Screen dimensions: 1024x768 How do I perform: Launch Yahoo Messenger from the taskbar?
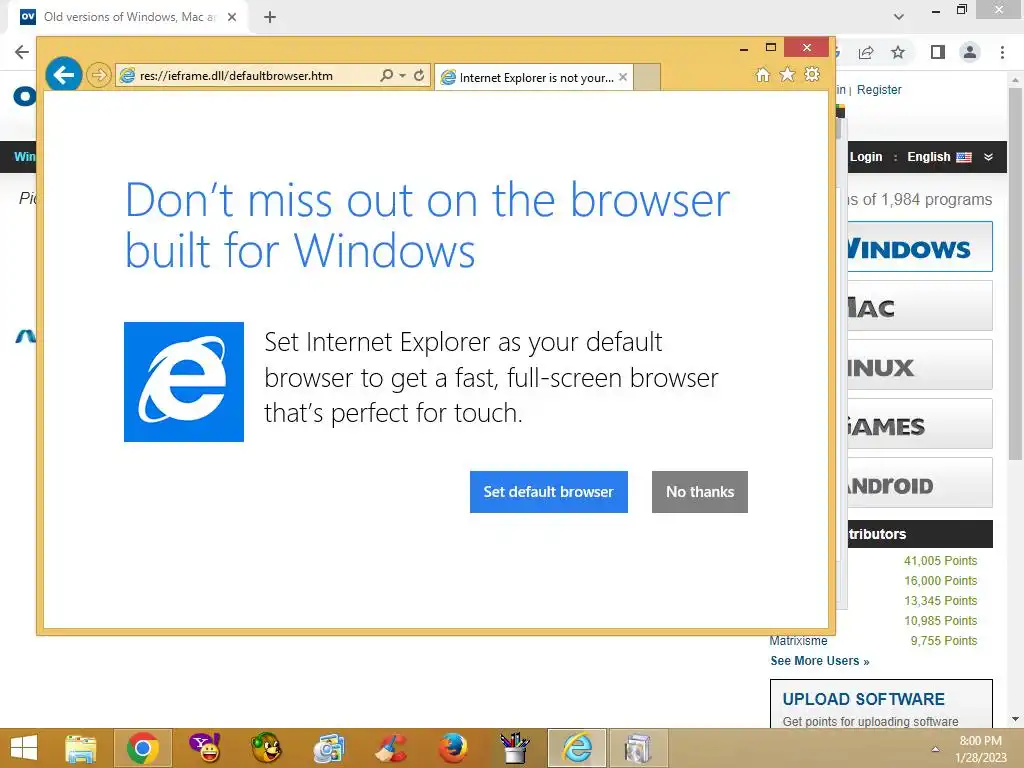click(205, 748)
